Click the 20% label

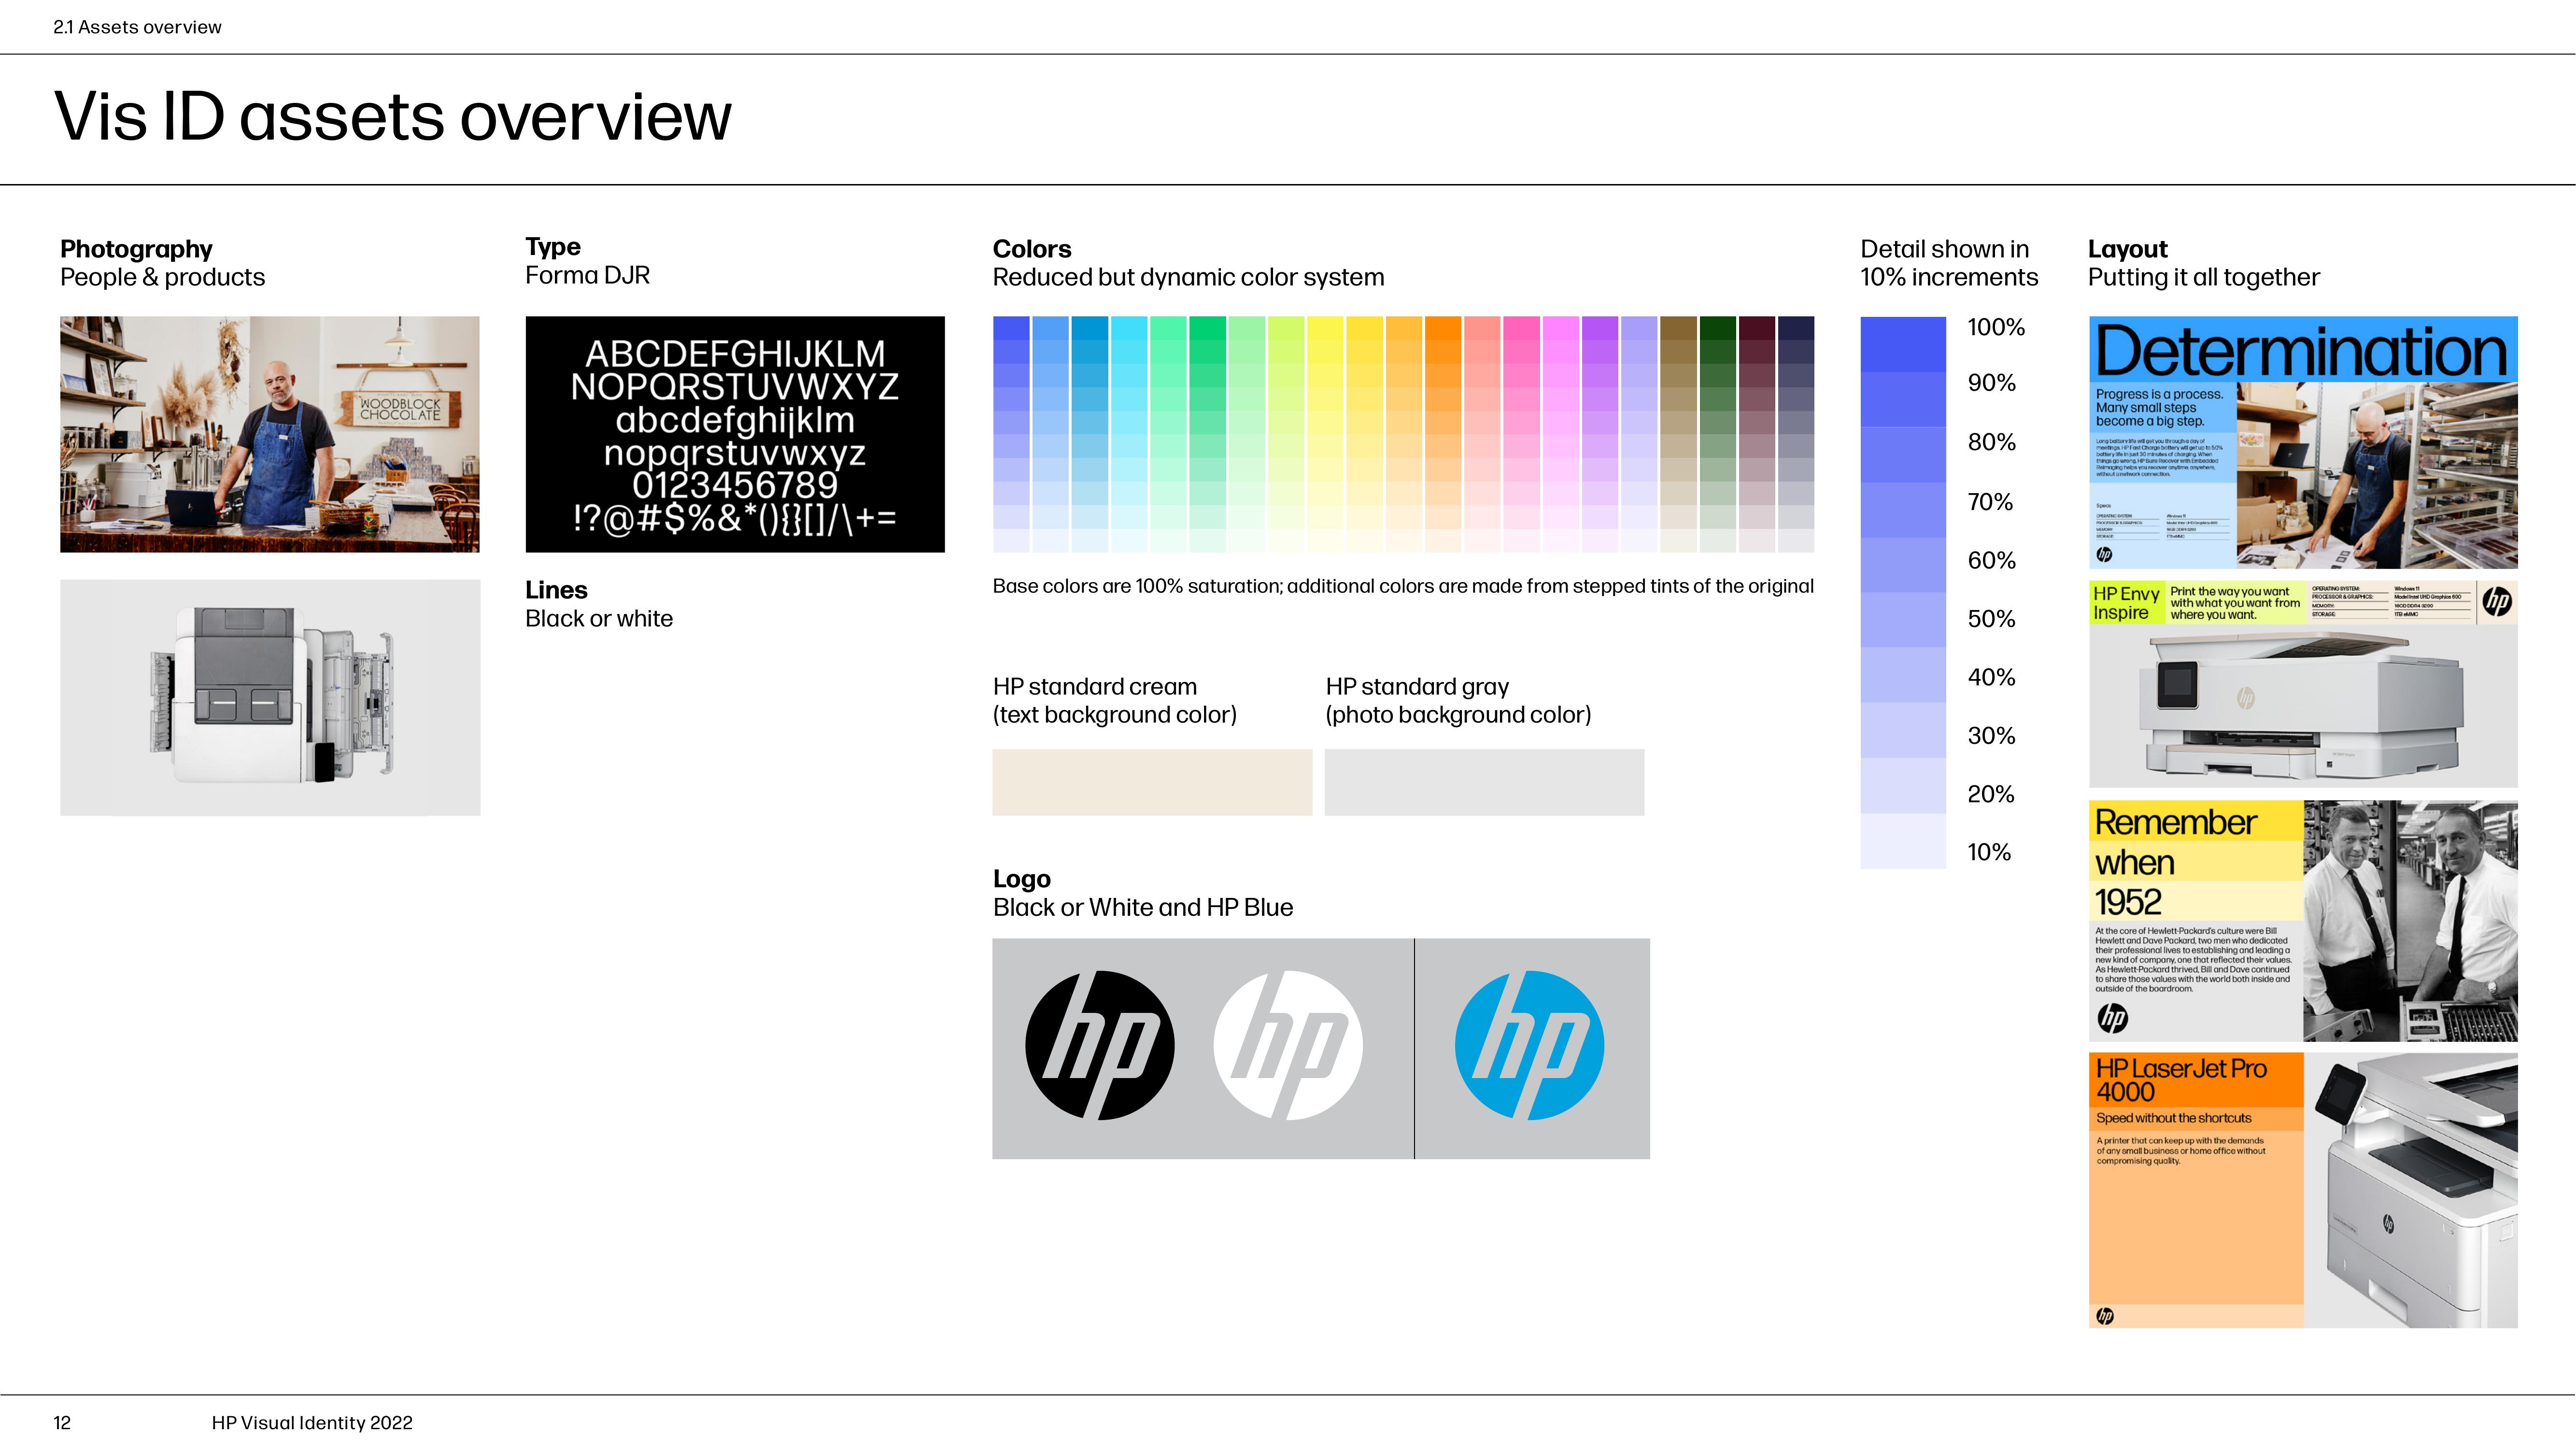[x=1991, y=794]
